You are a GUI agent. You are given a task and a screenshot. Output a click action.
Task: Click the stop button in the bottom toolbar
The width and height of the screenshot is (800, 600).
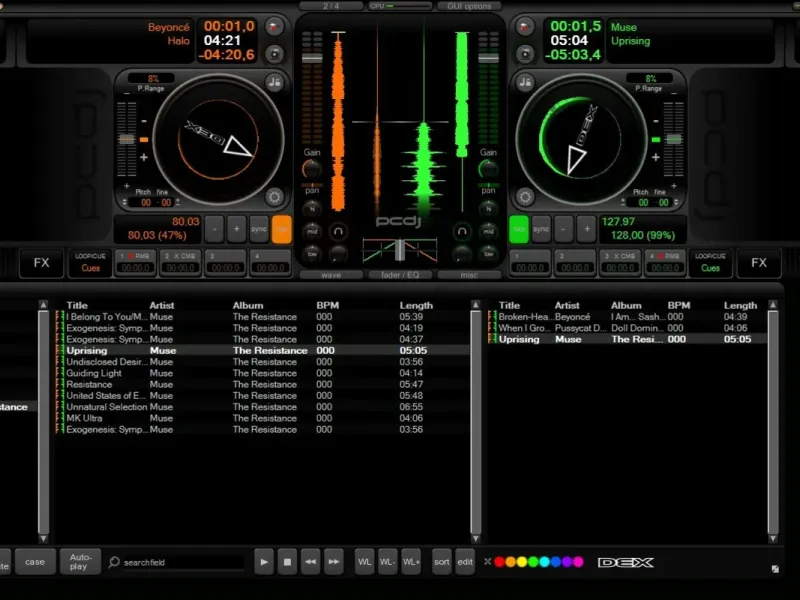(287, 562)
